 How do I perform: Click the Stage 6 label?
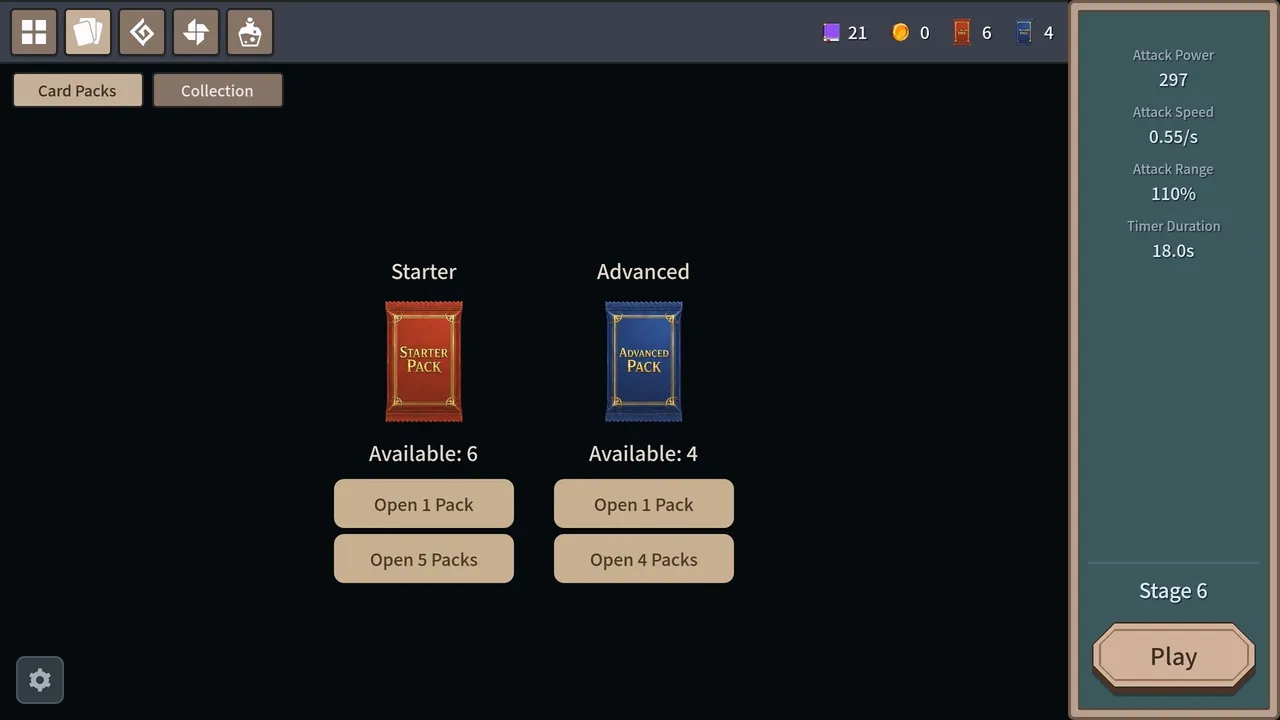[1173, 591]
